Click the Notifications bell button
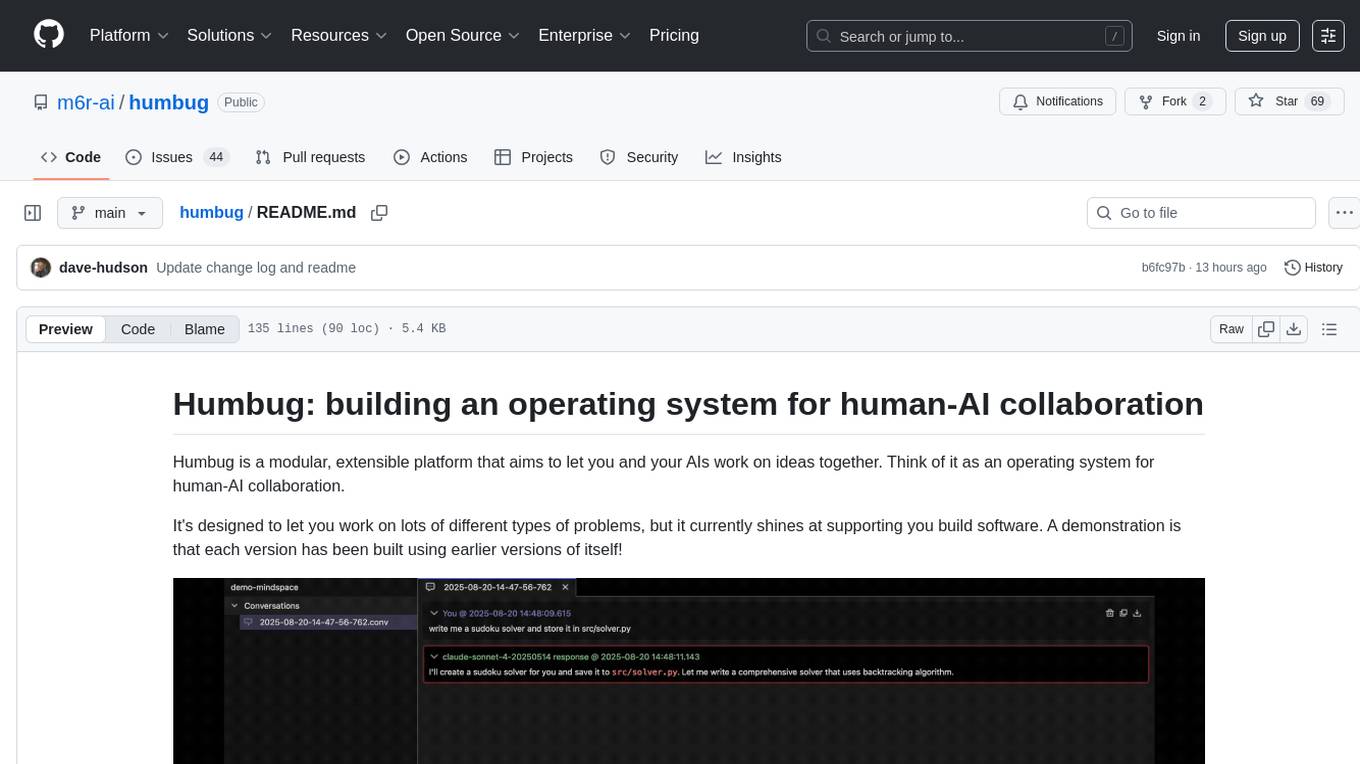The height and width of the screenshot is (764, 1360). 1057,102
